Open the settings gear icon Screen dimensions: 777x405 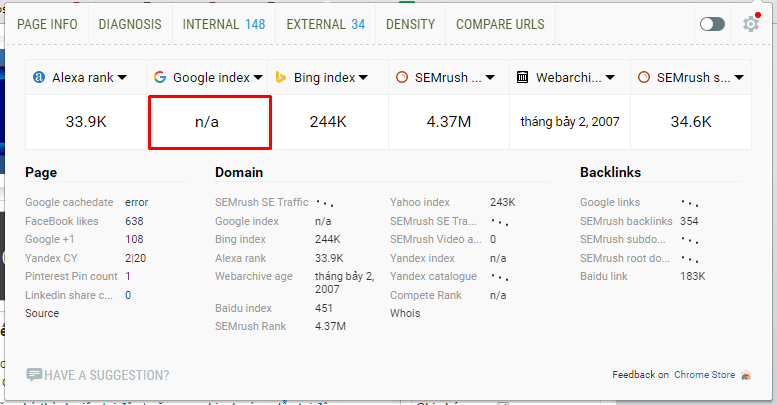point(751,24)
